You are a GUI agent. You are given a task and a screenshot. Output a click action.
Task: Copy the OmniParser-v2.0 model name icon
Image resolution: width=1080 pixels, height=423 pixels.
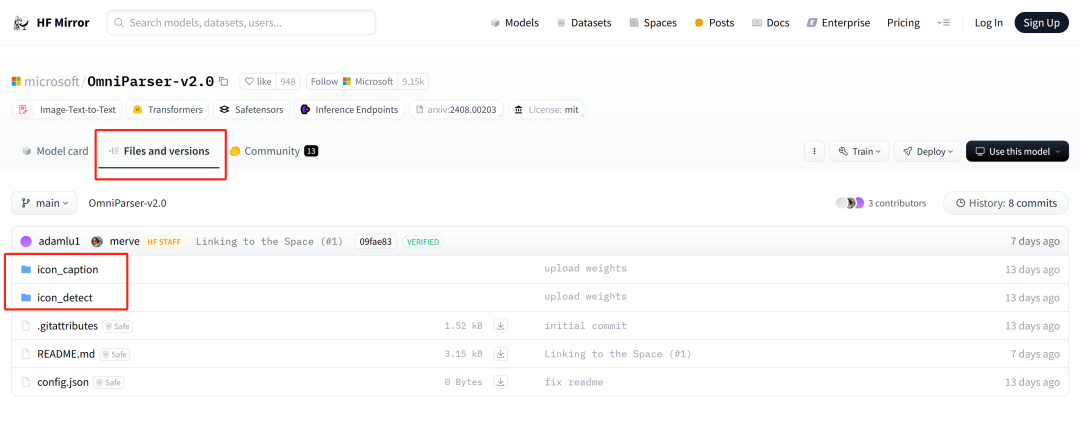tap(223, 81)
